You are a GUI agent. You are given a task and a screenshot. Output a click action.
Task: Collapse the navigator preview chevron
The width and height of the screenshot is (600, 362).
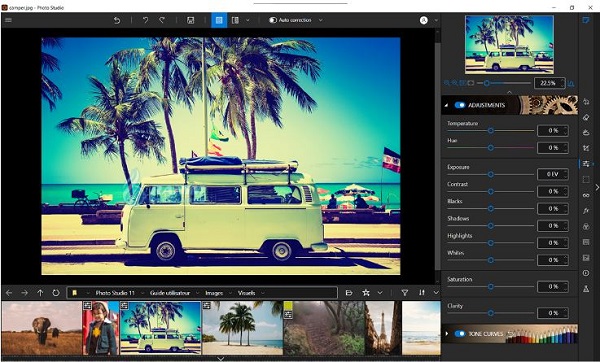coord(509,92)
